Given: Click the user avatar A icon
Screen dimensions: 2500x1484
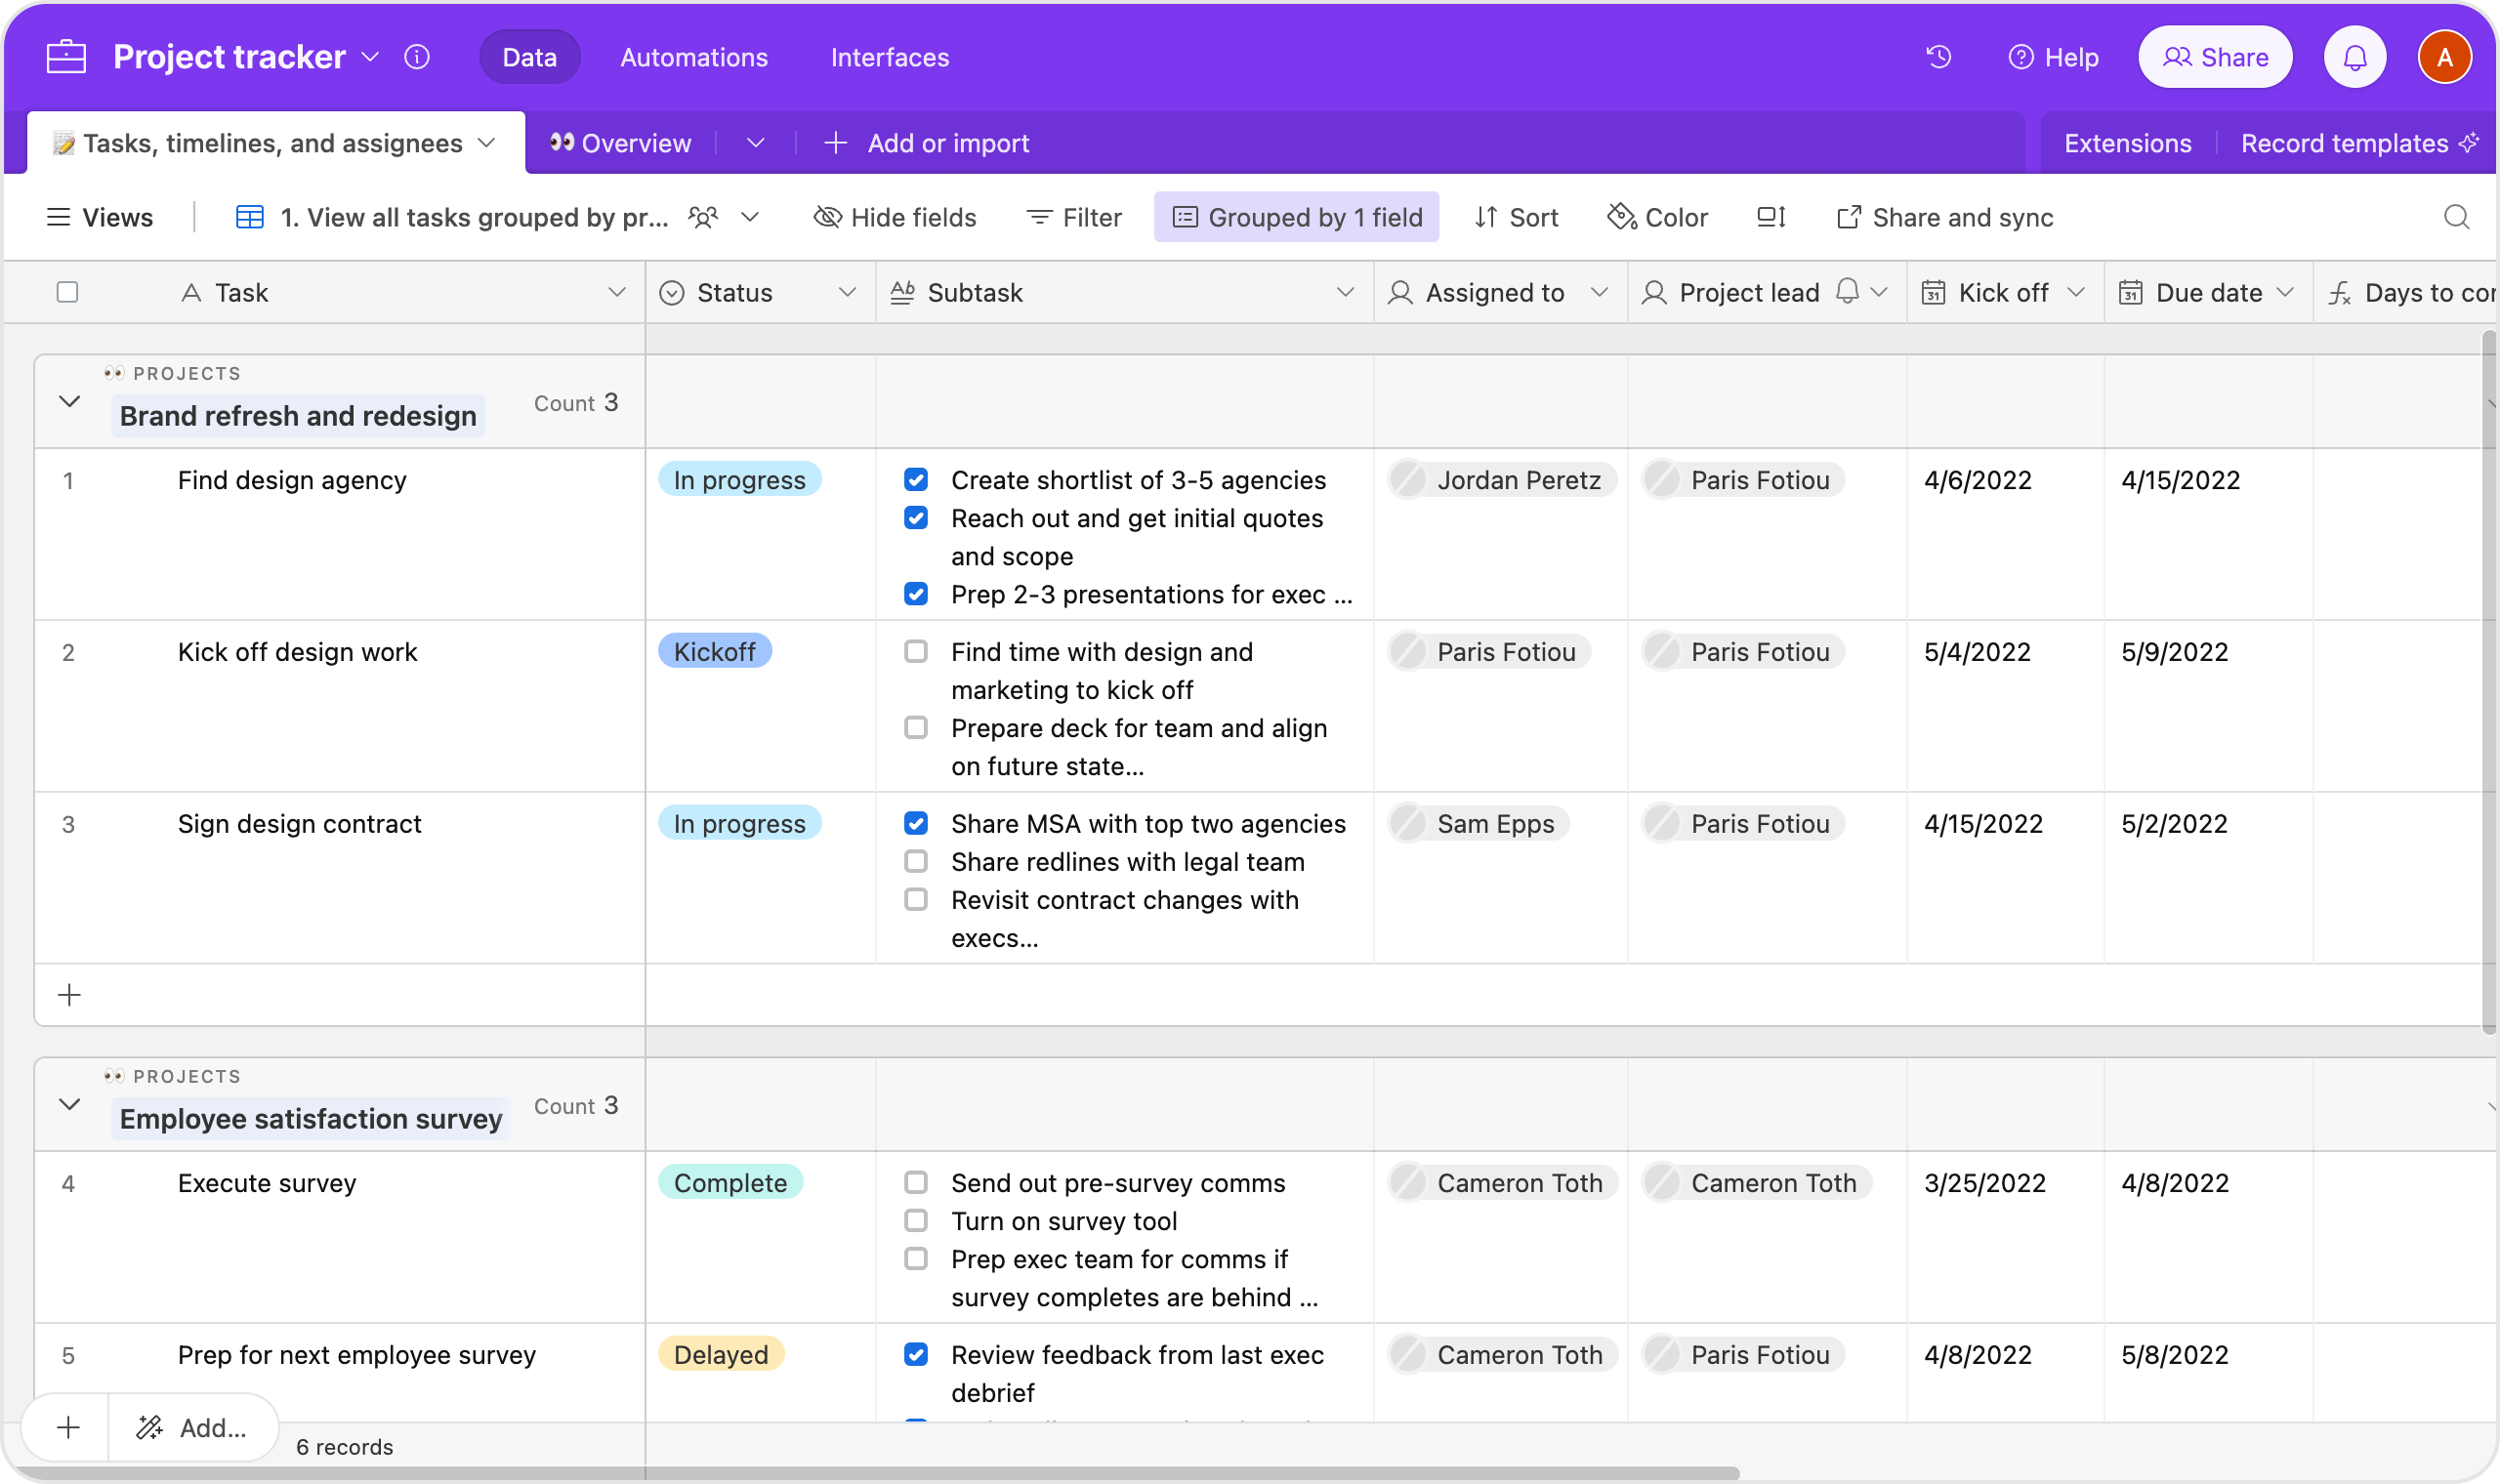Looking at the screenshot, I should click(x=2444, y=57).
